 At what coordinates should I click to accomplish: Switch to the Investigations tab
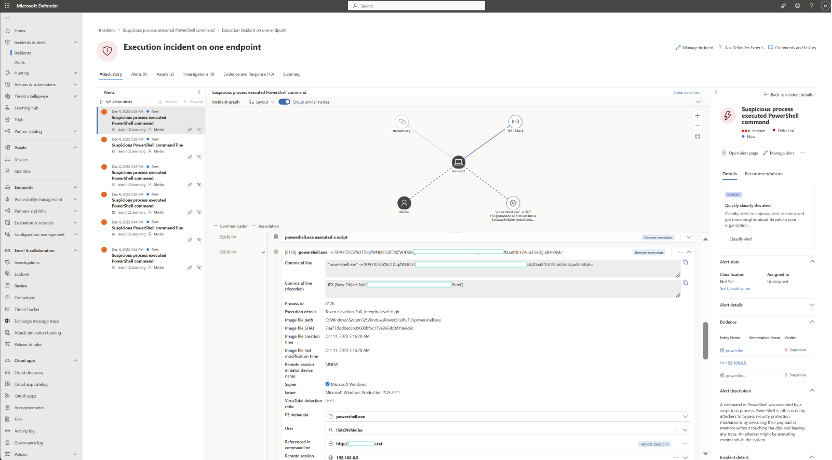[x=198, y=74]
